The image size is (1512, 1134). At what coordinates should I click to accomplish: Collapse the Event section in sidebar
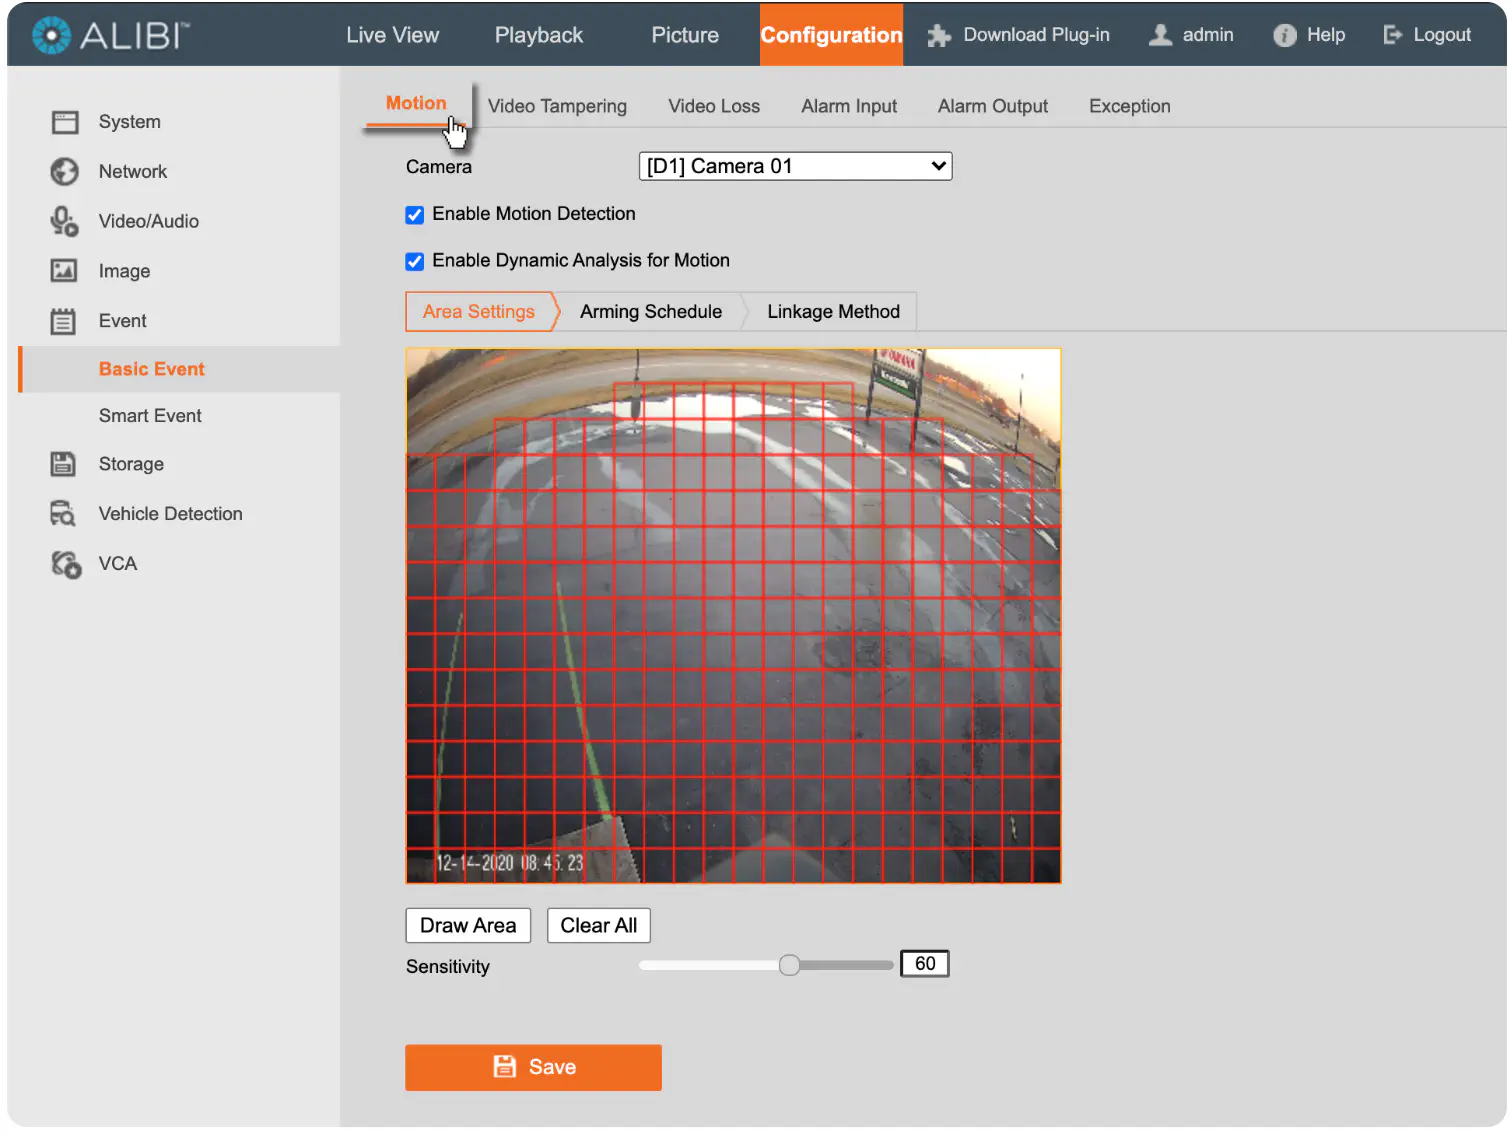click(x=122, y=321)
